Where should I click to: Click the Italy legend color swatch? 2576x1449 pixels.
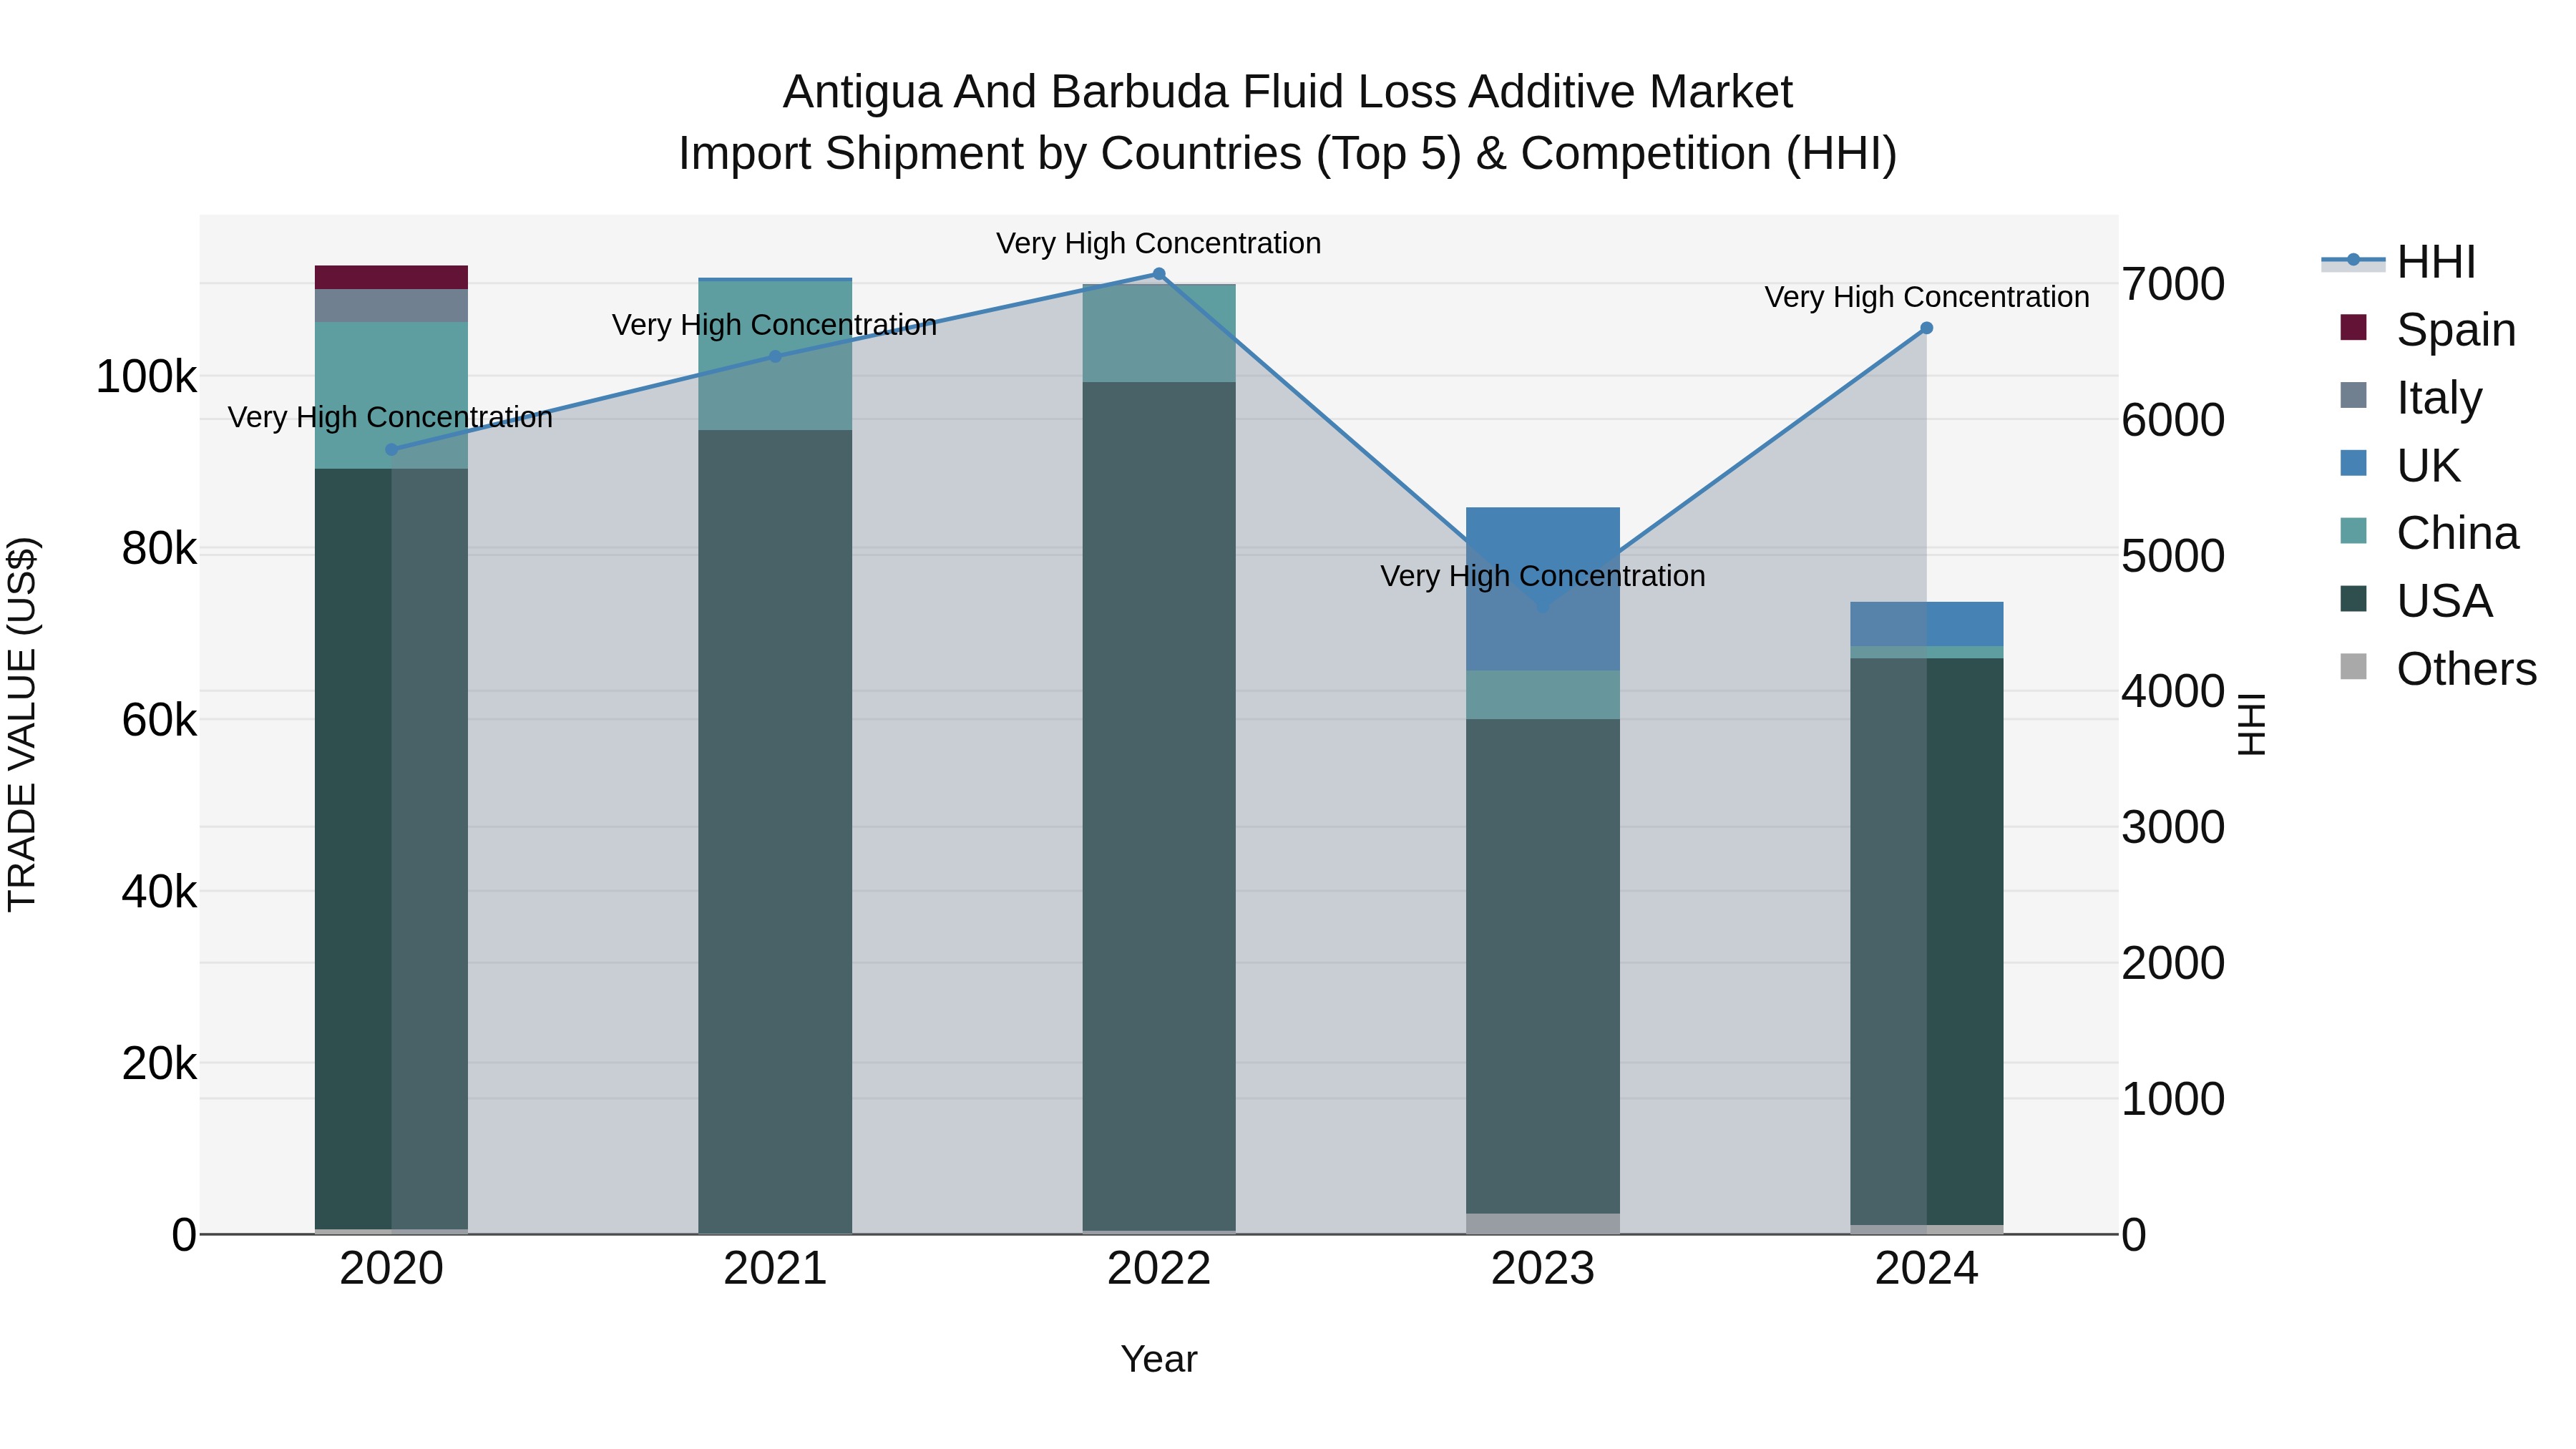pyautogui.click(x=2354, y=395)
